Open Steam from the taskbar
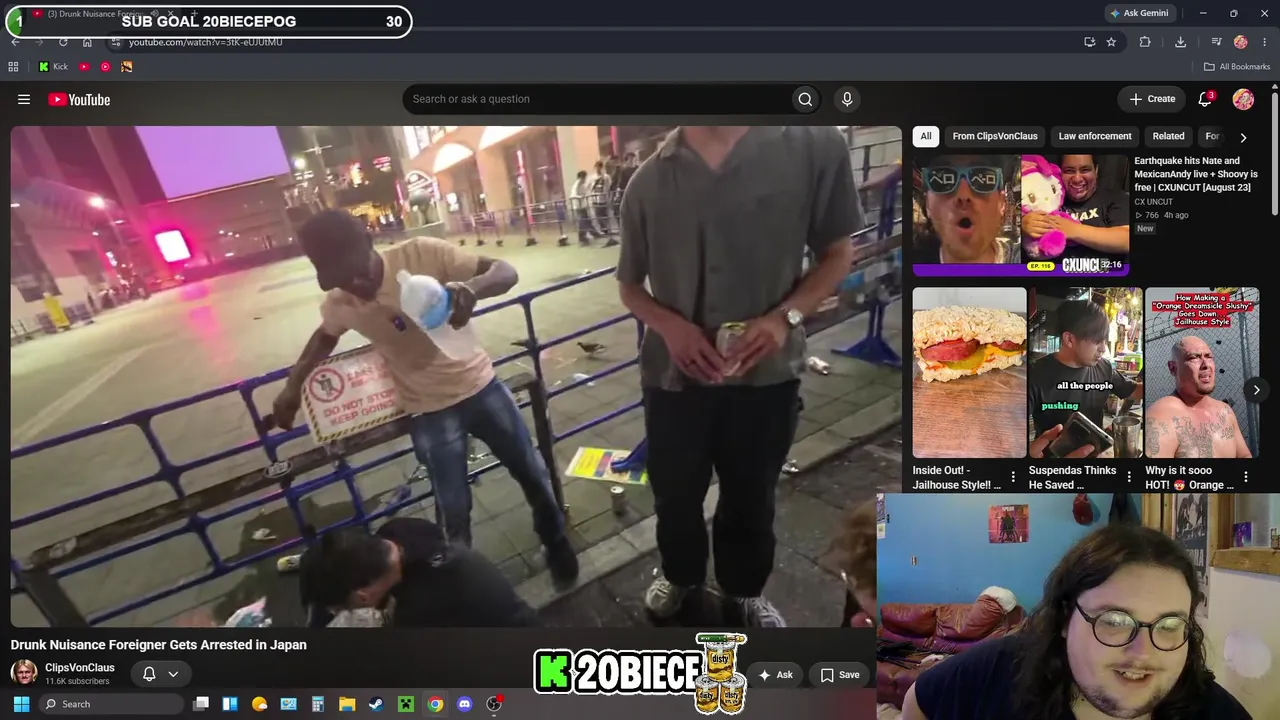Image resolution: width=1280 pixels, height=720 pixels. tap(376, 704)
